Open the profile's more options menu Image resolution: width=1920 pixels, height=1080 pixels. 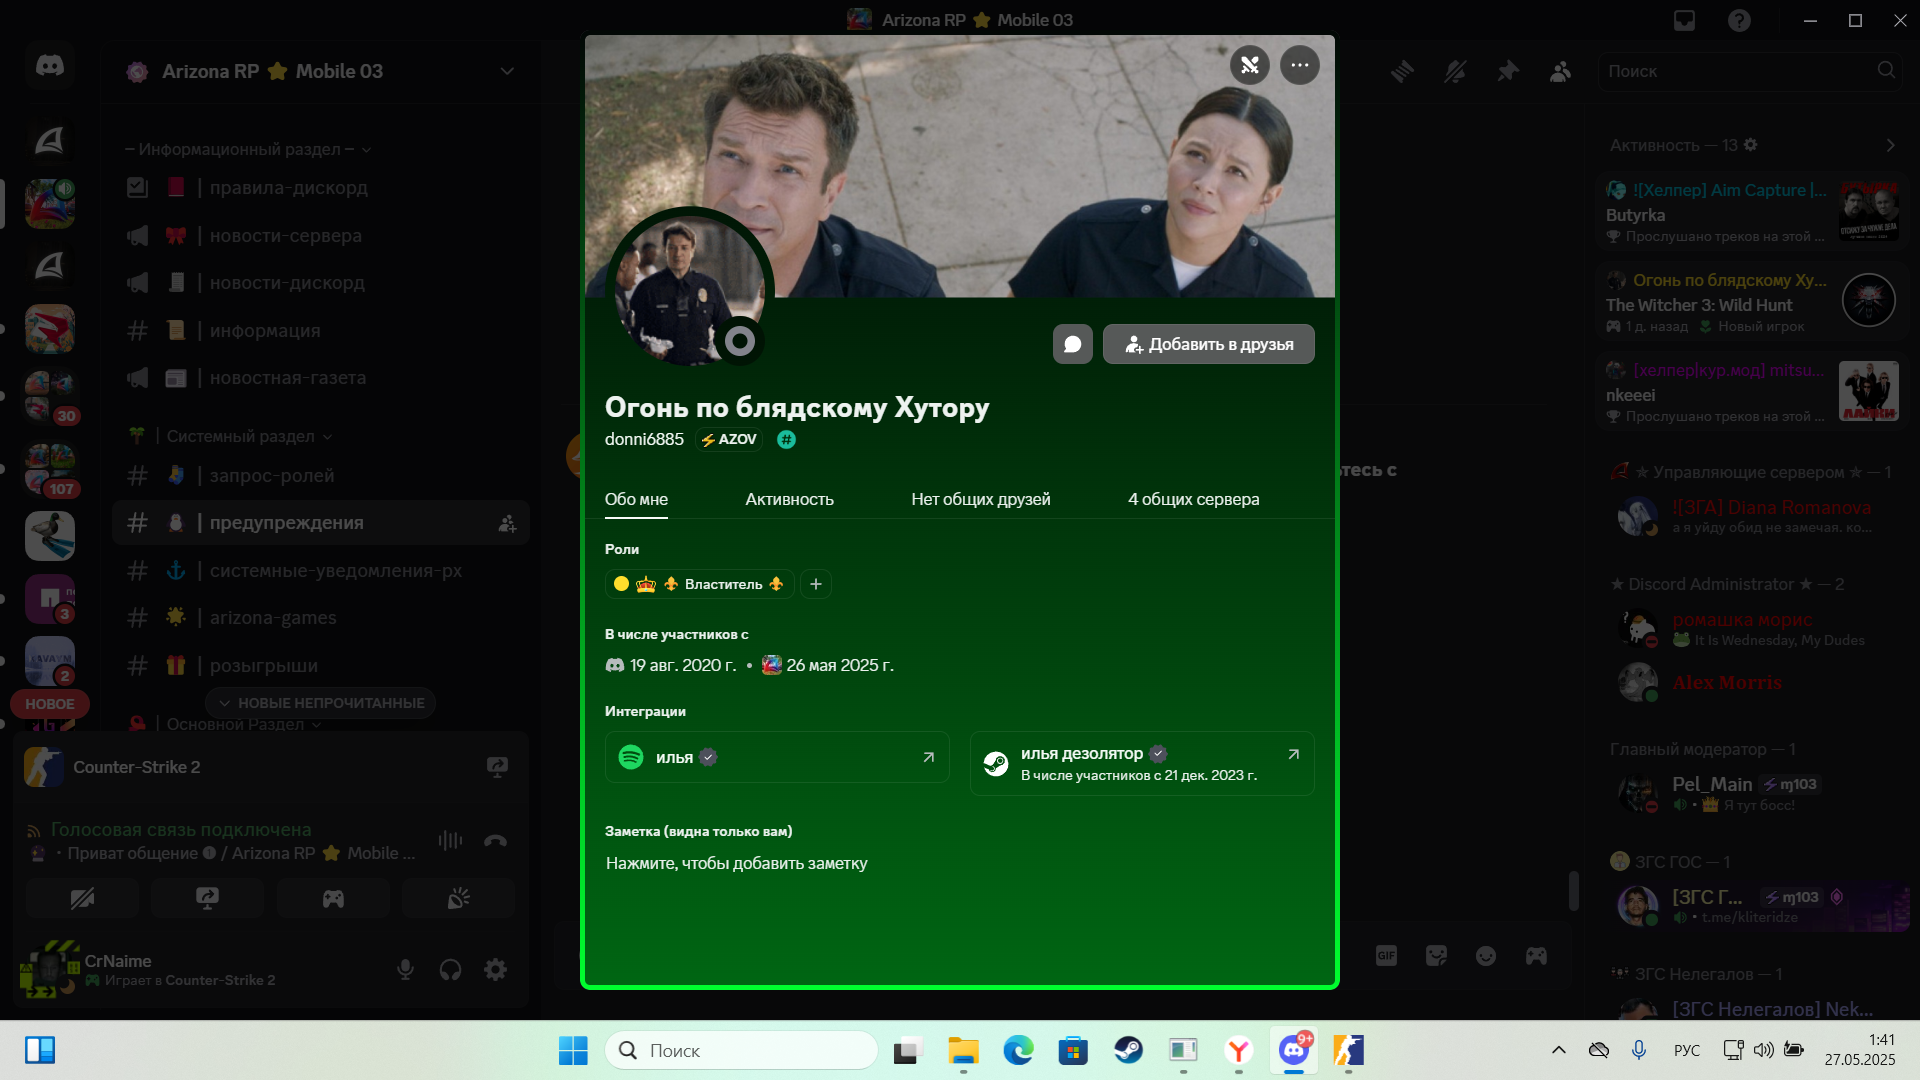tap(1299, 66)
